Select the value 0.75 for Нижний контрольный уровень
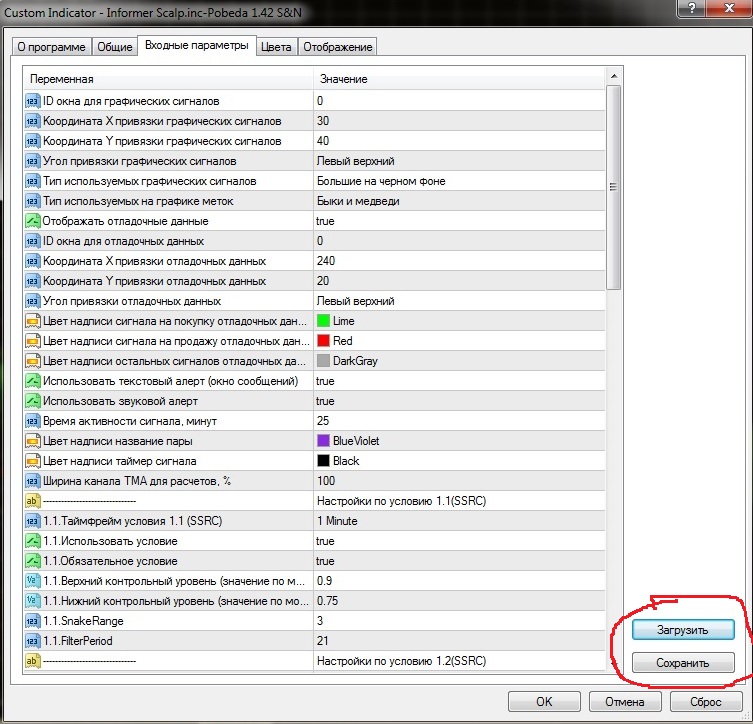The height and width of the screenshot is (724, 753). click(327, 601)
